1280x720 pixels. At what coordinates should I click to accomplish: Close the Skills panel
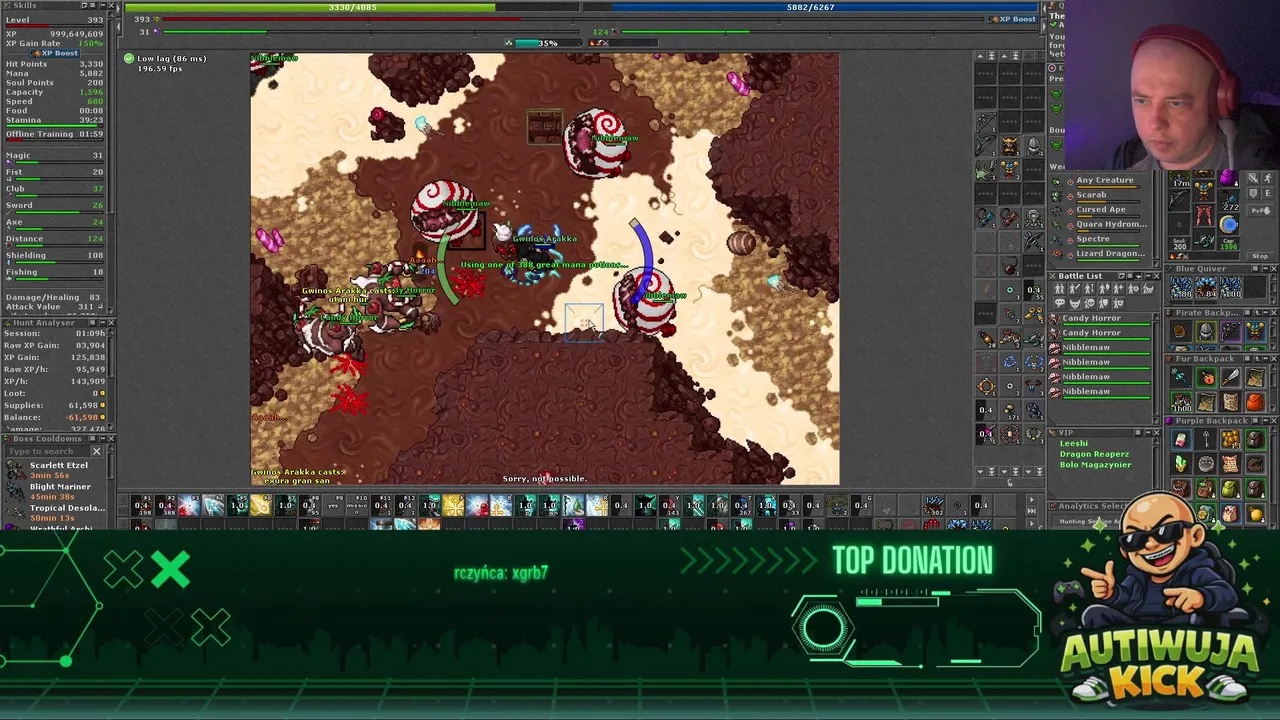[x=110, y=6]
